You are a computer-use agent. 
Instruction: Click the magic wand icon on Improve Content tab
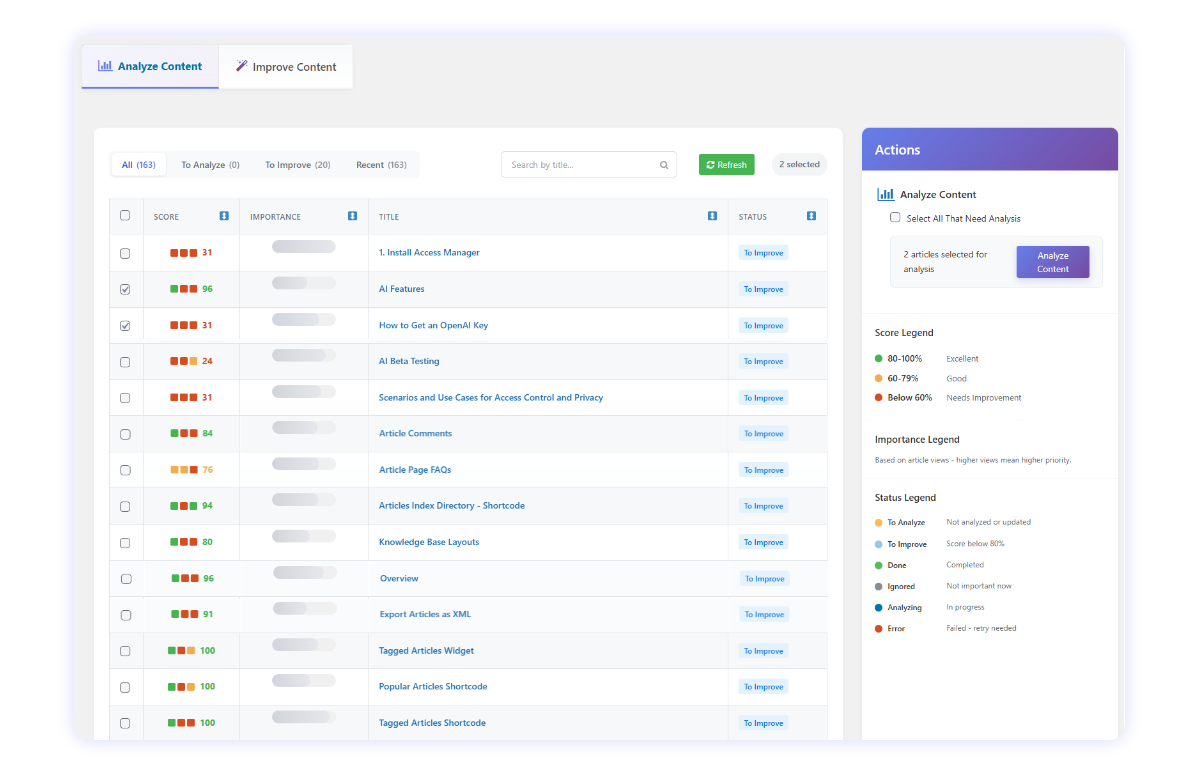tap(241, 67)
